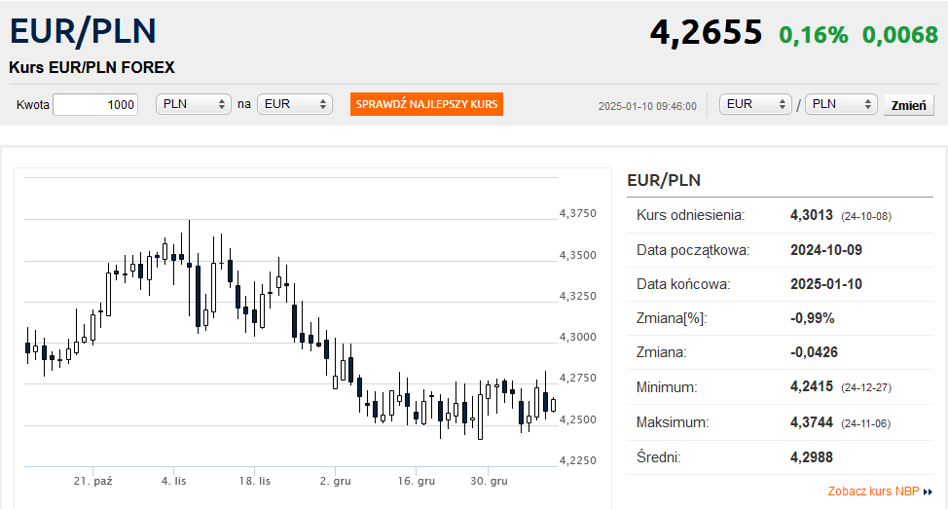Open the PLN source currency dropdown
This screenshot has width=948, height=509.
tap(193, 104)
